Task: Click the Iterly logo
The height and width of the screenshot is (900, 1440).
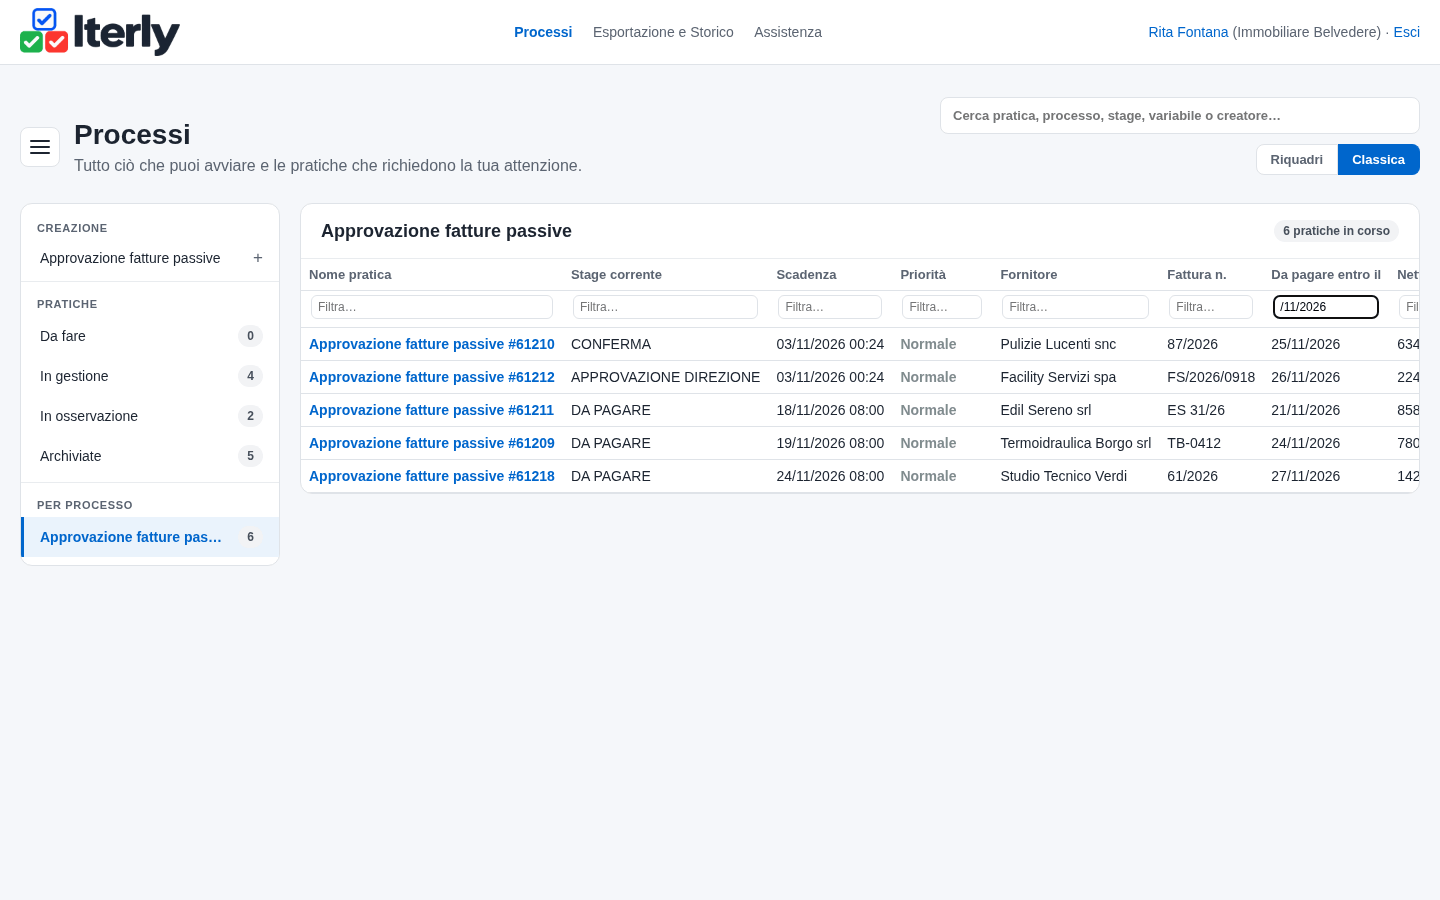Action: point(100,32)
